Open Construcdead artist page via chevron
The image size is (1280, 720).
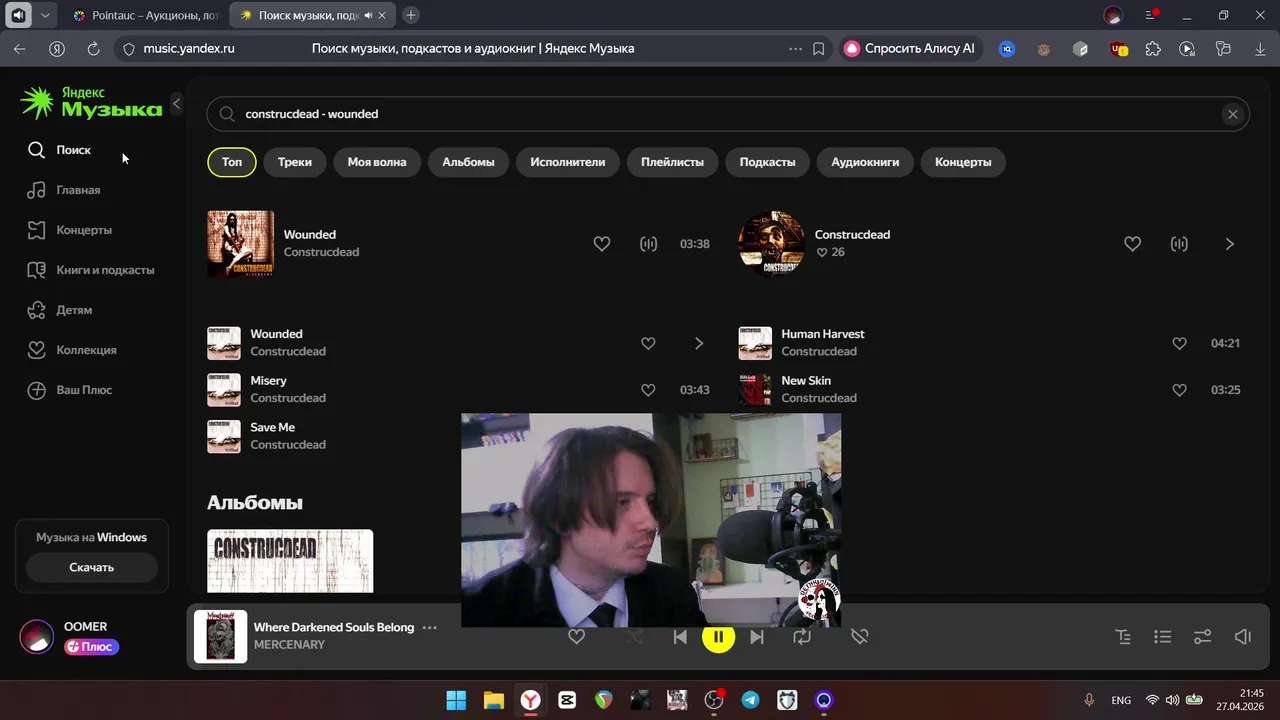(1230, 244)
